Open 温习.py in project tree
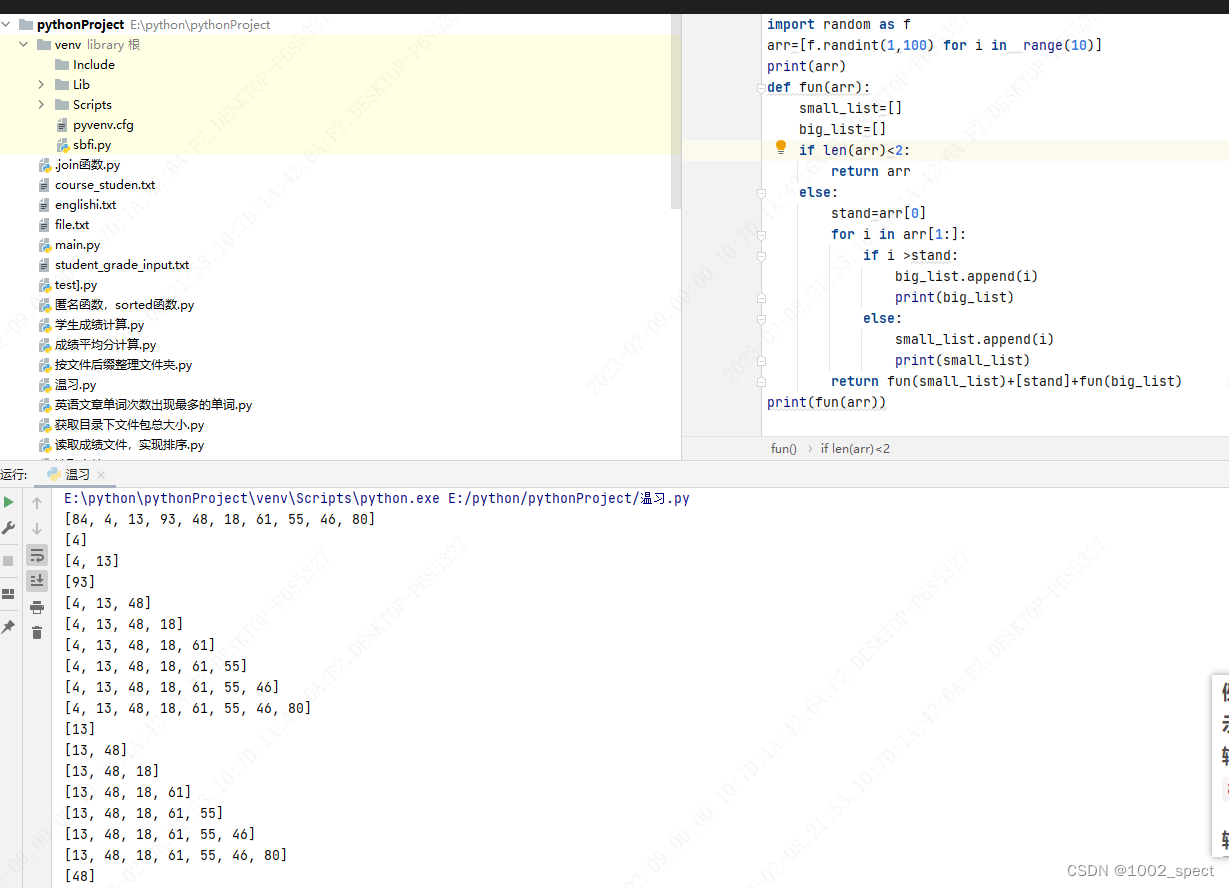 click(x=76, y=385)
